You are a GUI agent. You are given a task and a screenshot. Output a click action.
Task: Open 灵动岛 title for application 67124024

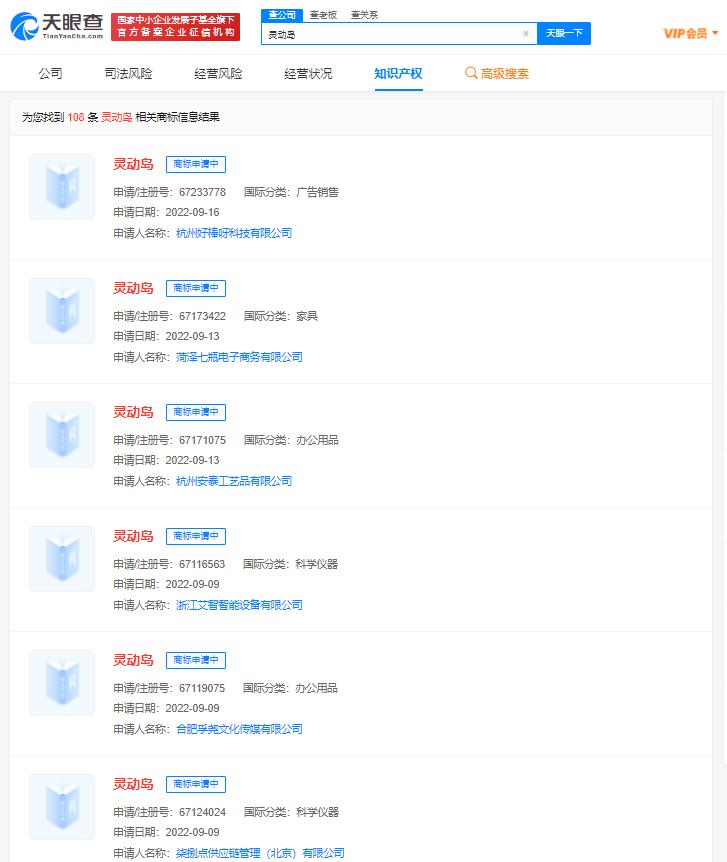click(x=133, y=784)
